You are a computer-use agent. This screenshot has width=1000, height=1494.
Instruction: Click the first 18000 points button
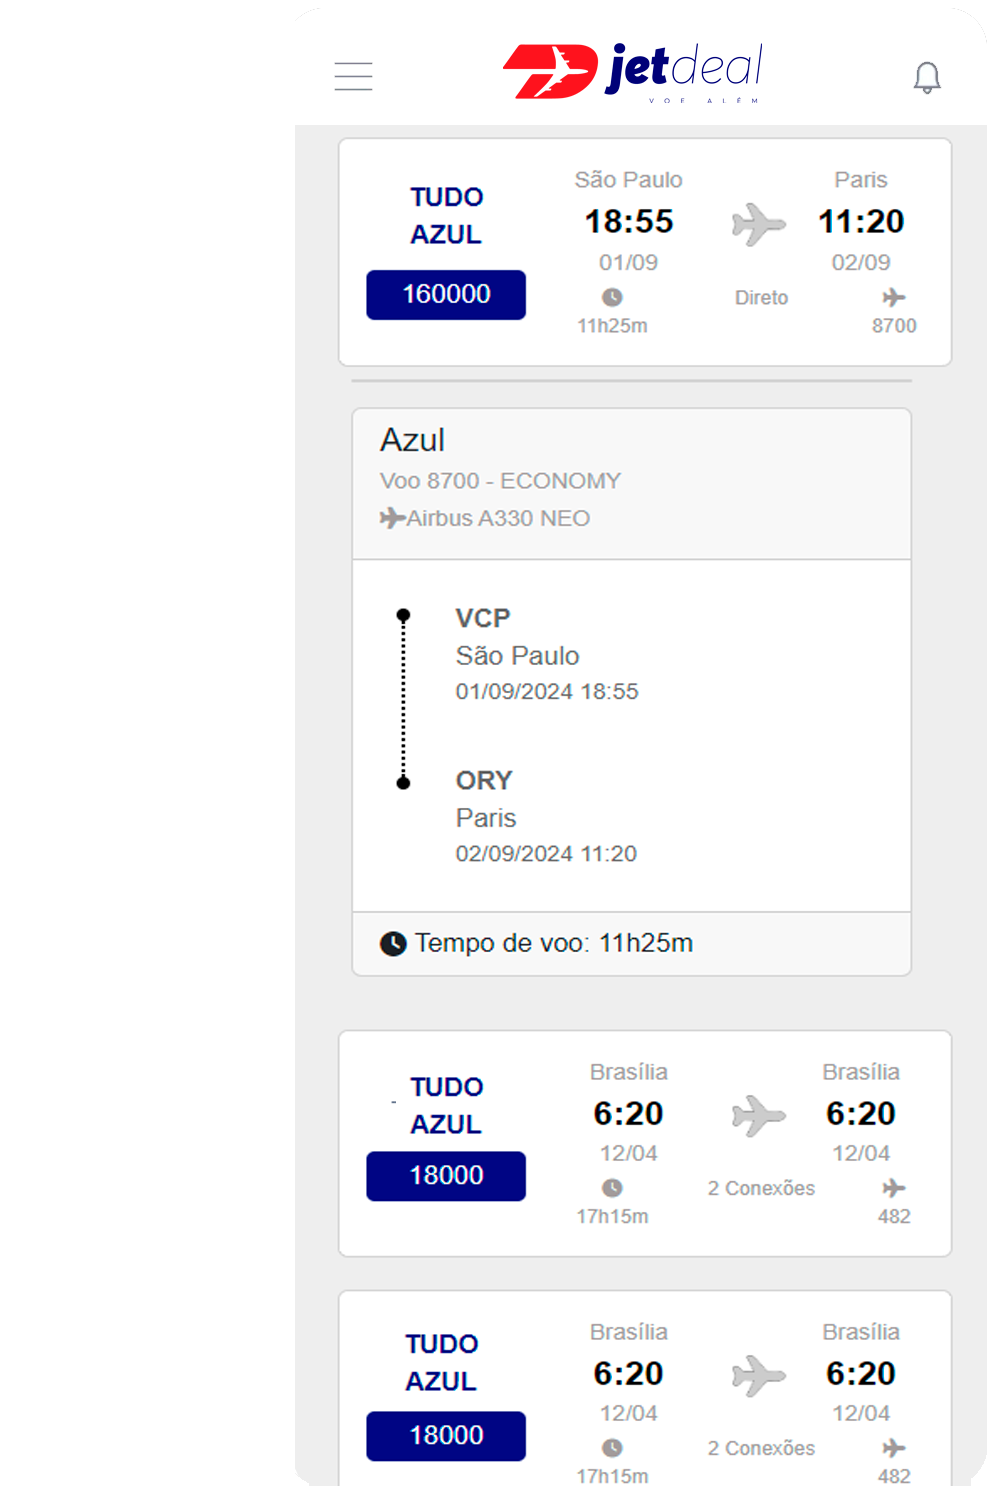pyautogui.click(x=446, y=1176)
